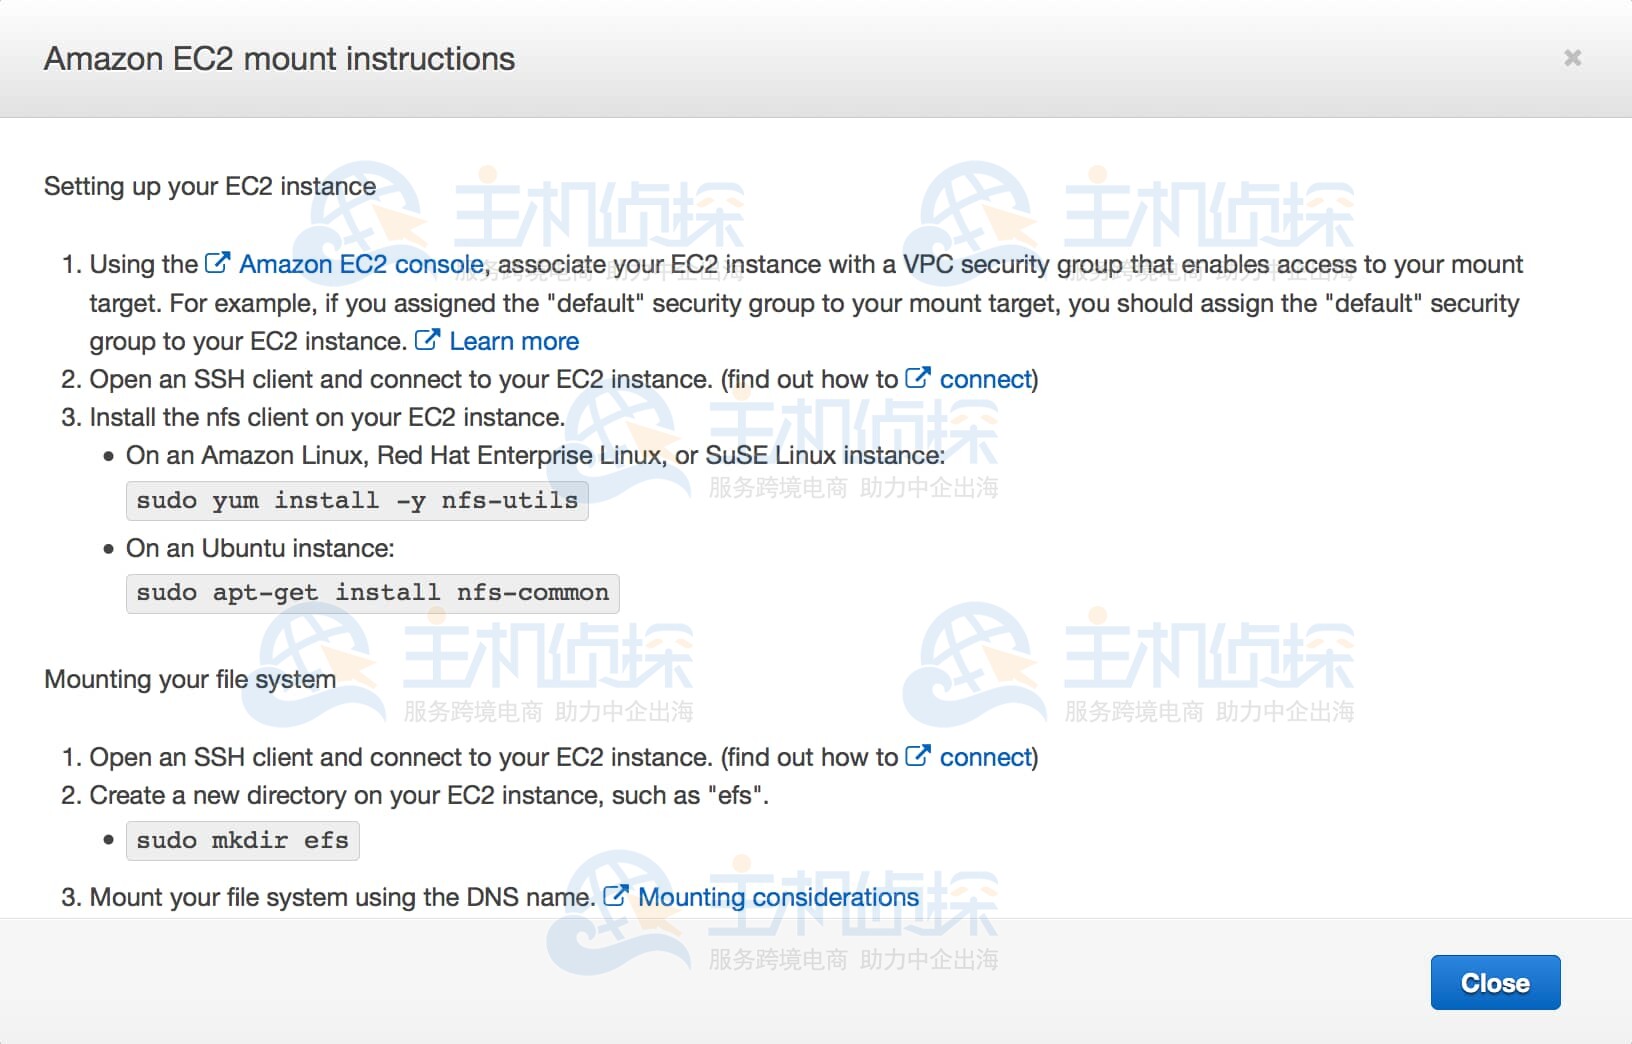Open connect link in the Setting up section

[985, 379]
